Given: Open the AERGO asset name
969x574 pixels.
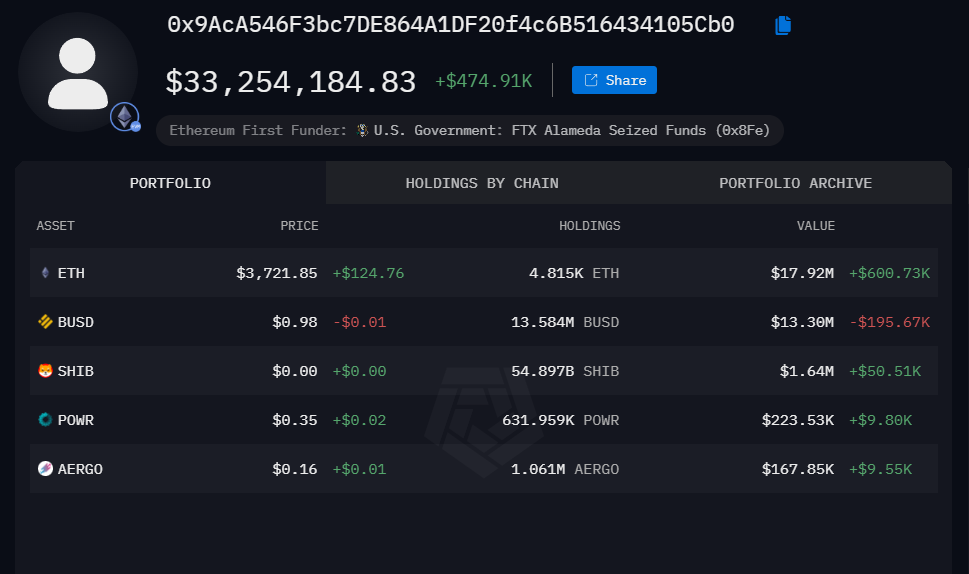Looking at the screenshot, I should click(80, 469).
